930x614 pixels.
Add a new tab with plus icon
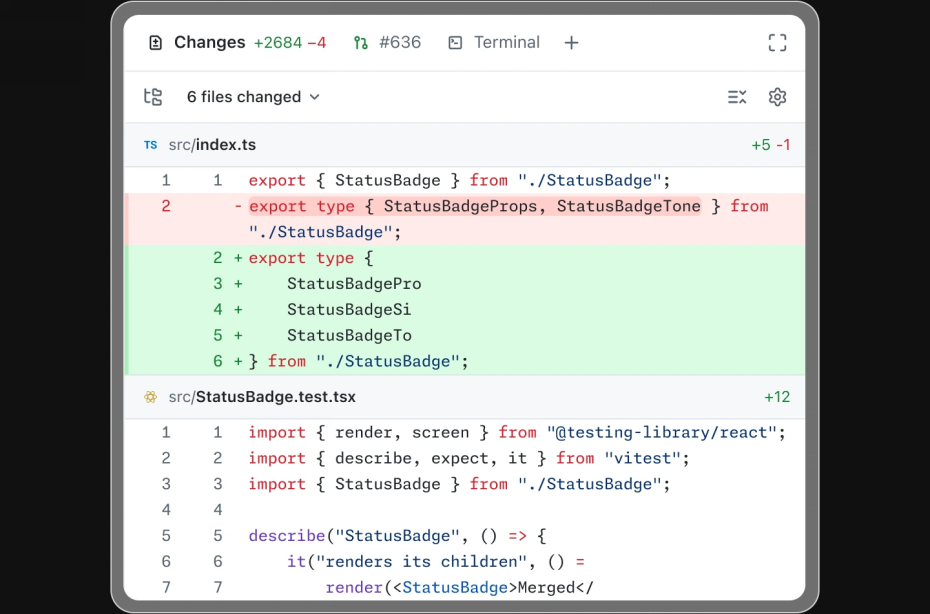point(571,43)
